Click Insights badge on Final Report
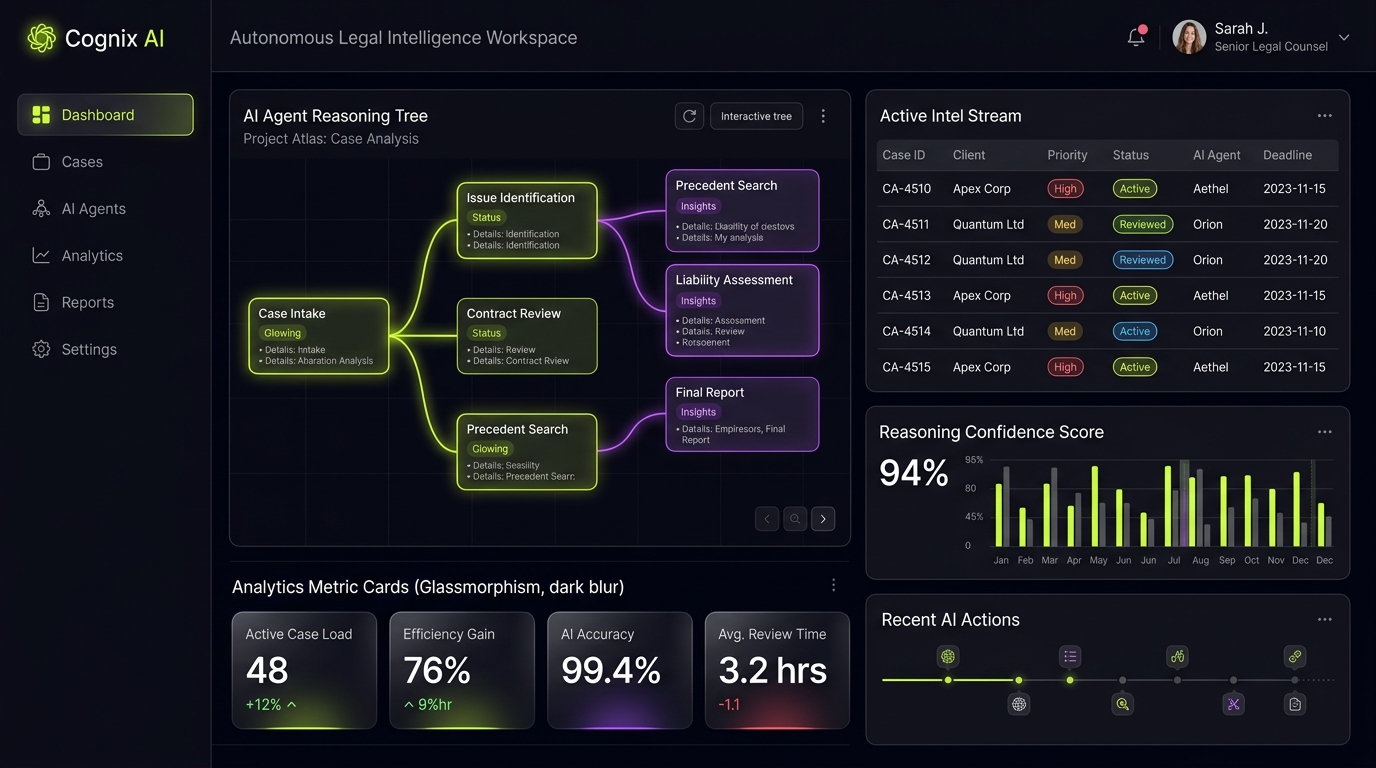Viewport: 1376px width, 768px height. point(698,412)
